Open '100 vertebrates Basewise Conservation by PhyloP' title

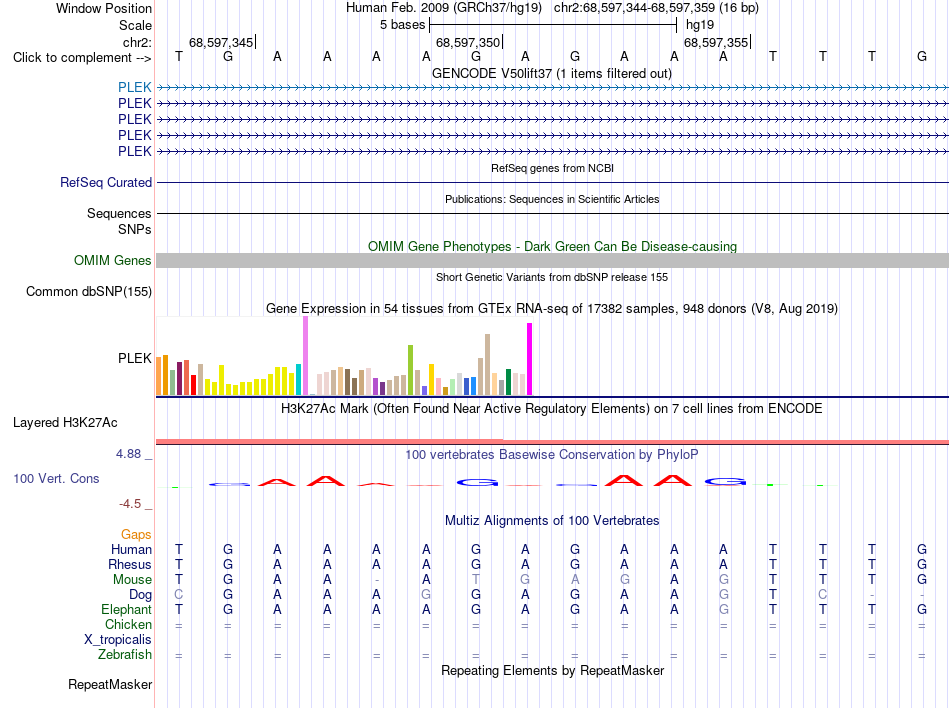pos(552,455)
